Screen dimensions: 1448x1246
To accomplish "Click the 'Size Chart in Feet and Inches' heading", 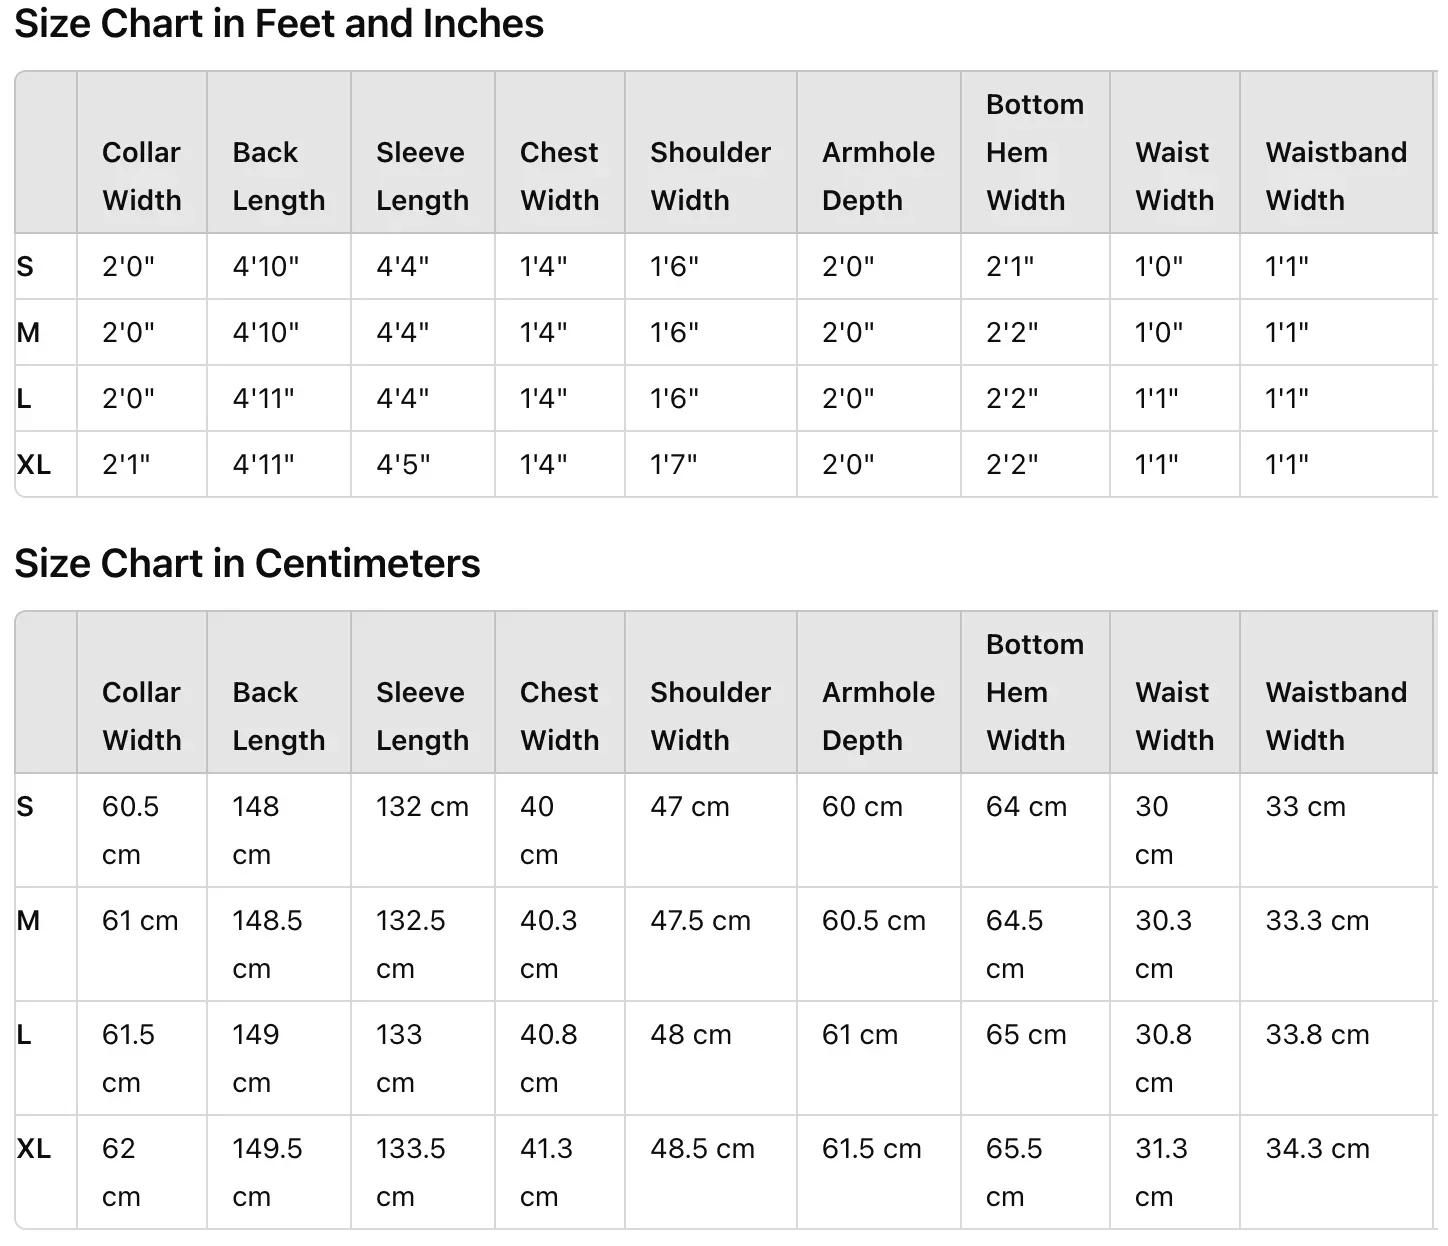I will tap(279, 23).
